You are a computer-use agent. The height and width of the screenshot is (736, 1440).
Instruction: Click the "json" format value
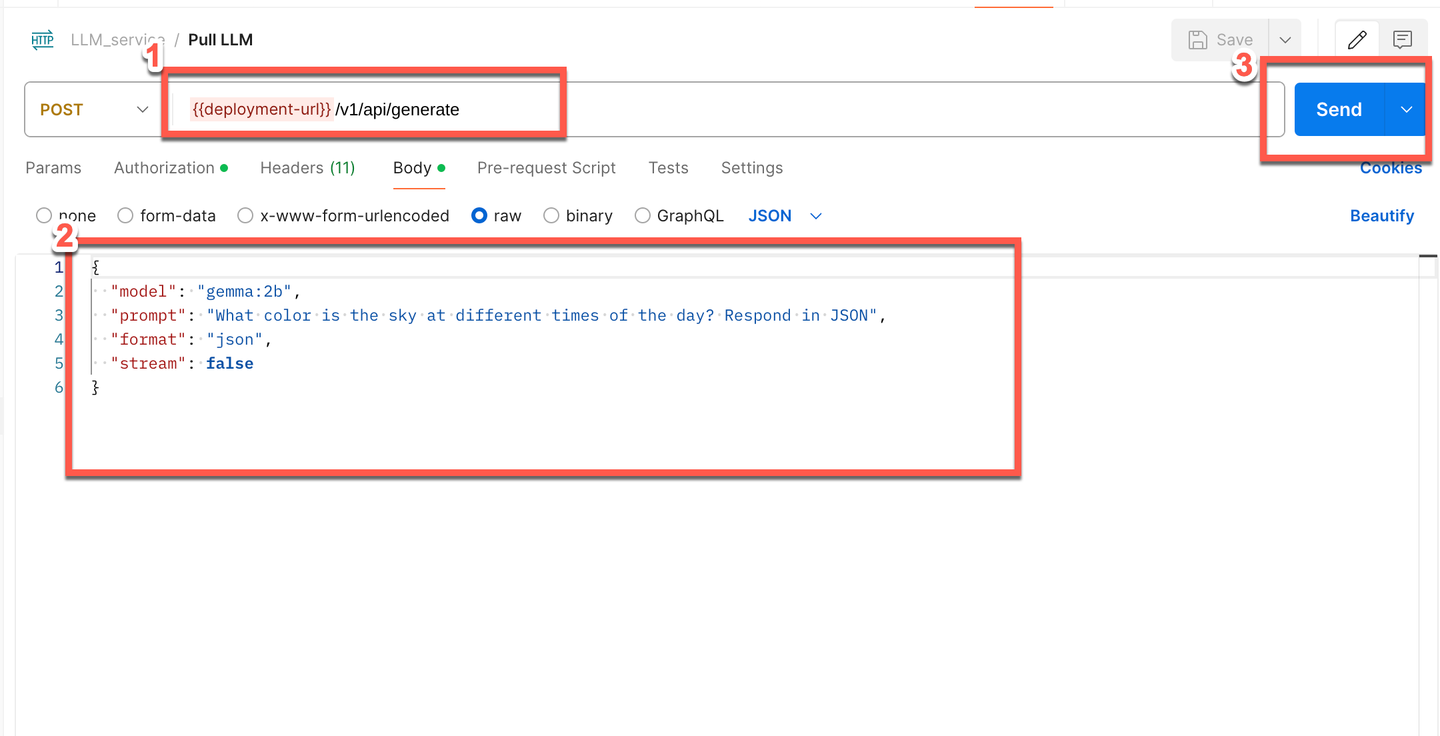coord(235,339)
